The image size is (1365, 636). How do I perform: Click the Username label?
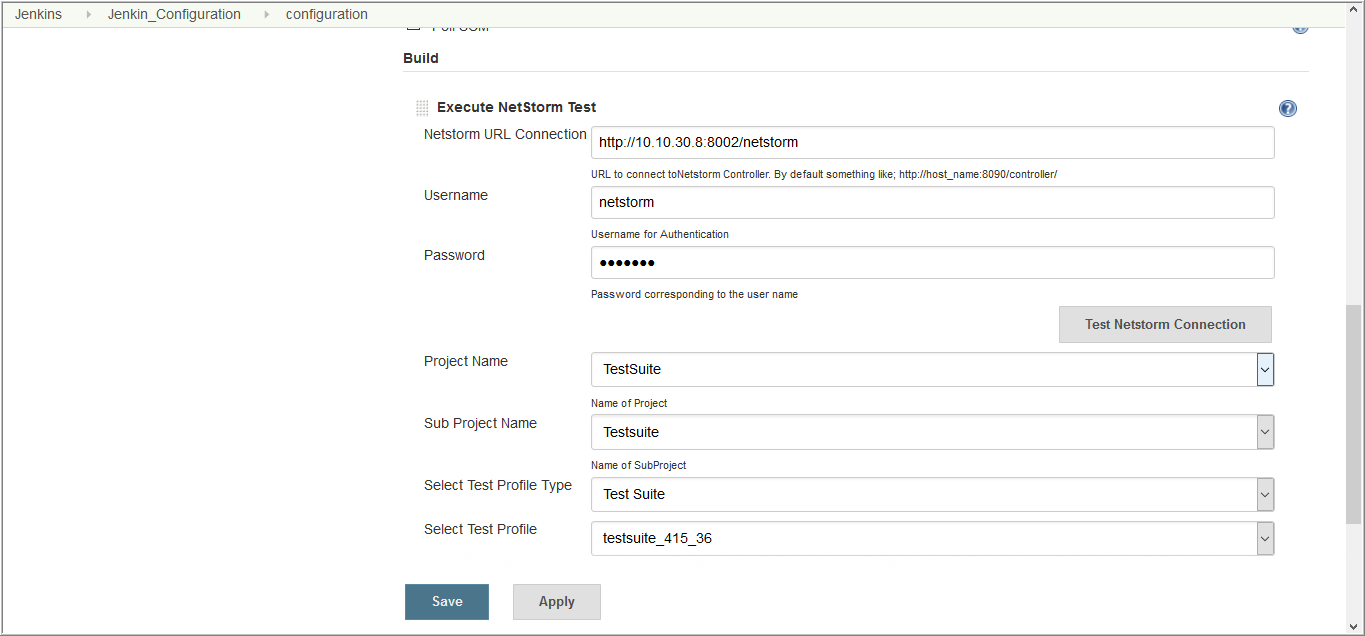point(456,195)
